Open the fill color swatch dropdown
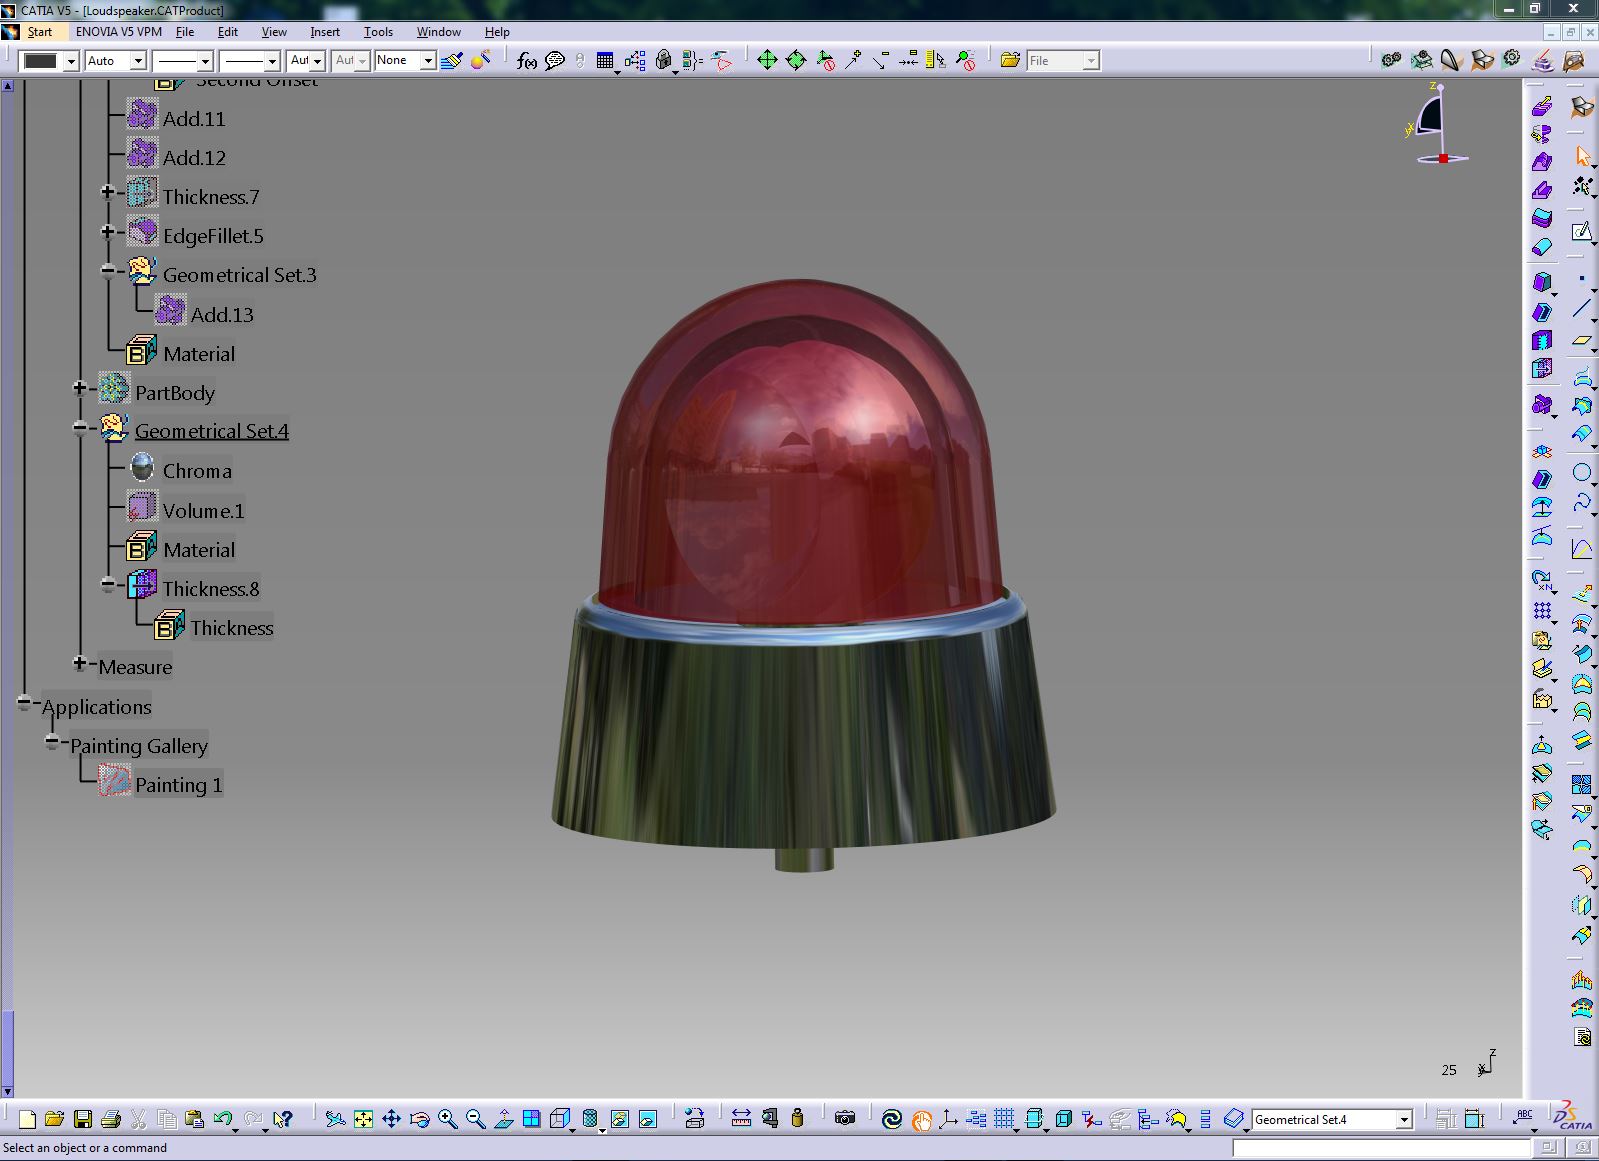The image size is (1599, 1161). (71, 61)
